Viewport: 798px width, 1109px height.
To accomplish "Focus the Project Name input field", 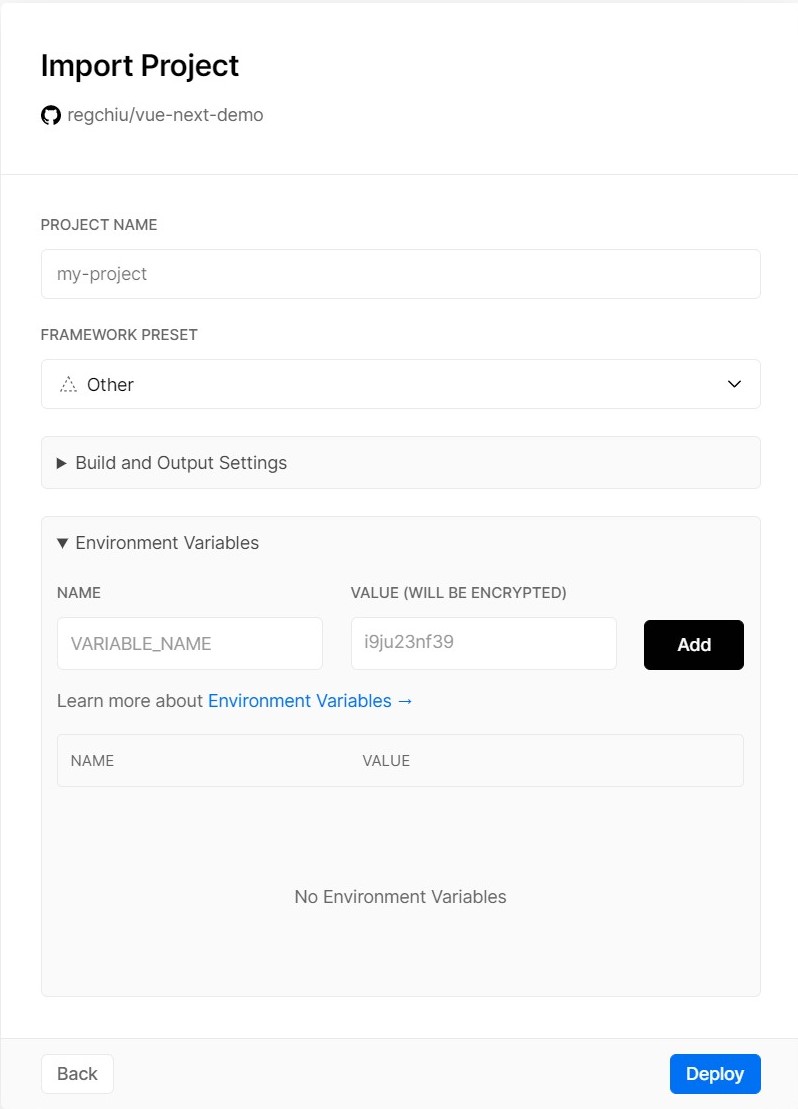I will 400,274.
